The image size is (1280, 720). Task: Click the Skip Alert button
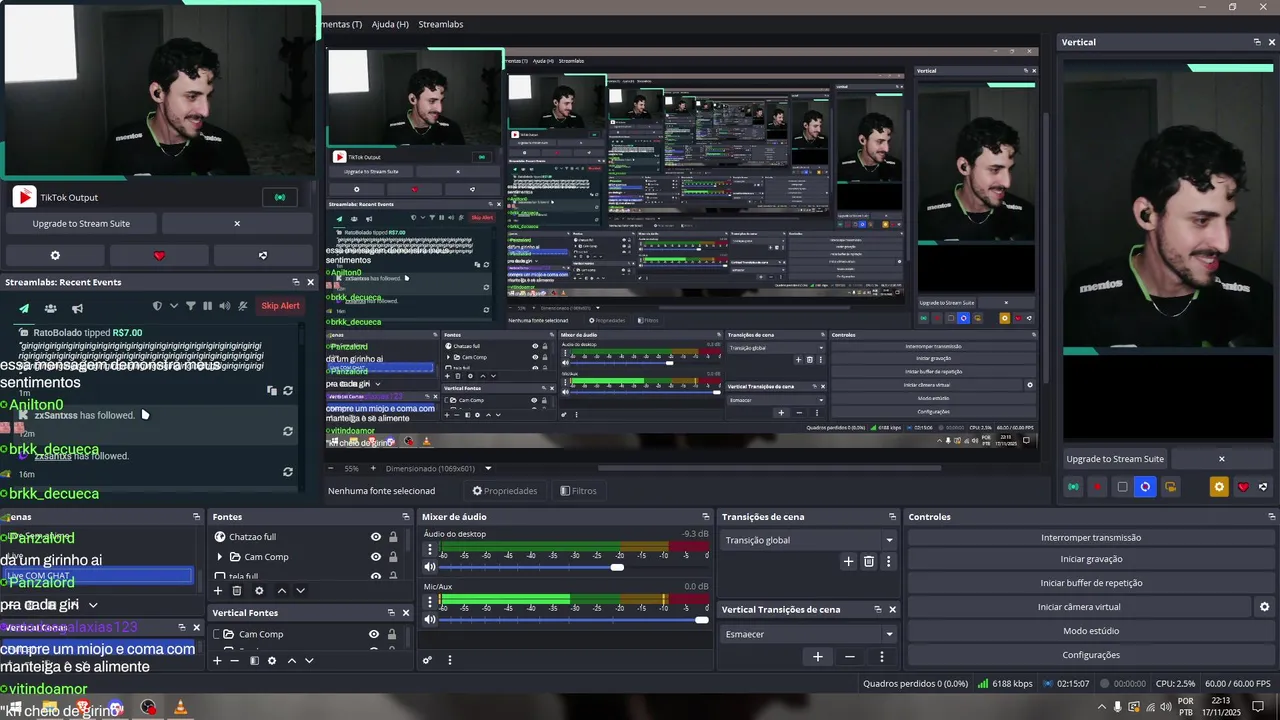pyautogui.click(x=280, y=306)
